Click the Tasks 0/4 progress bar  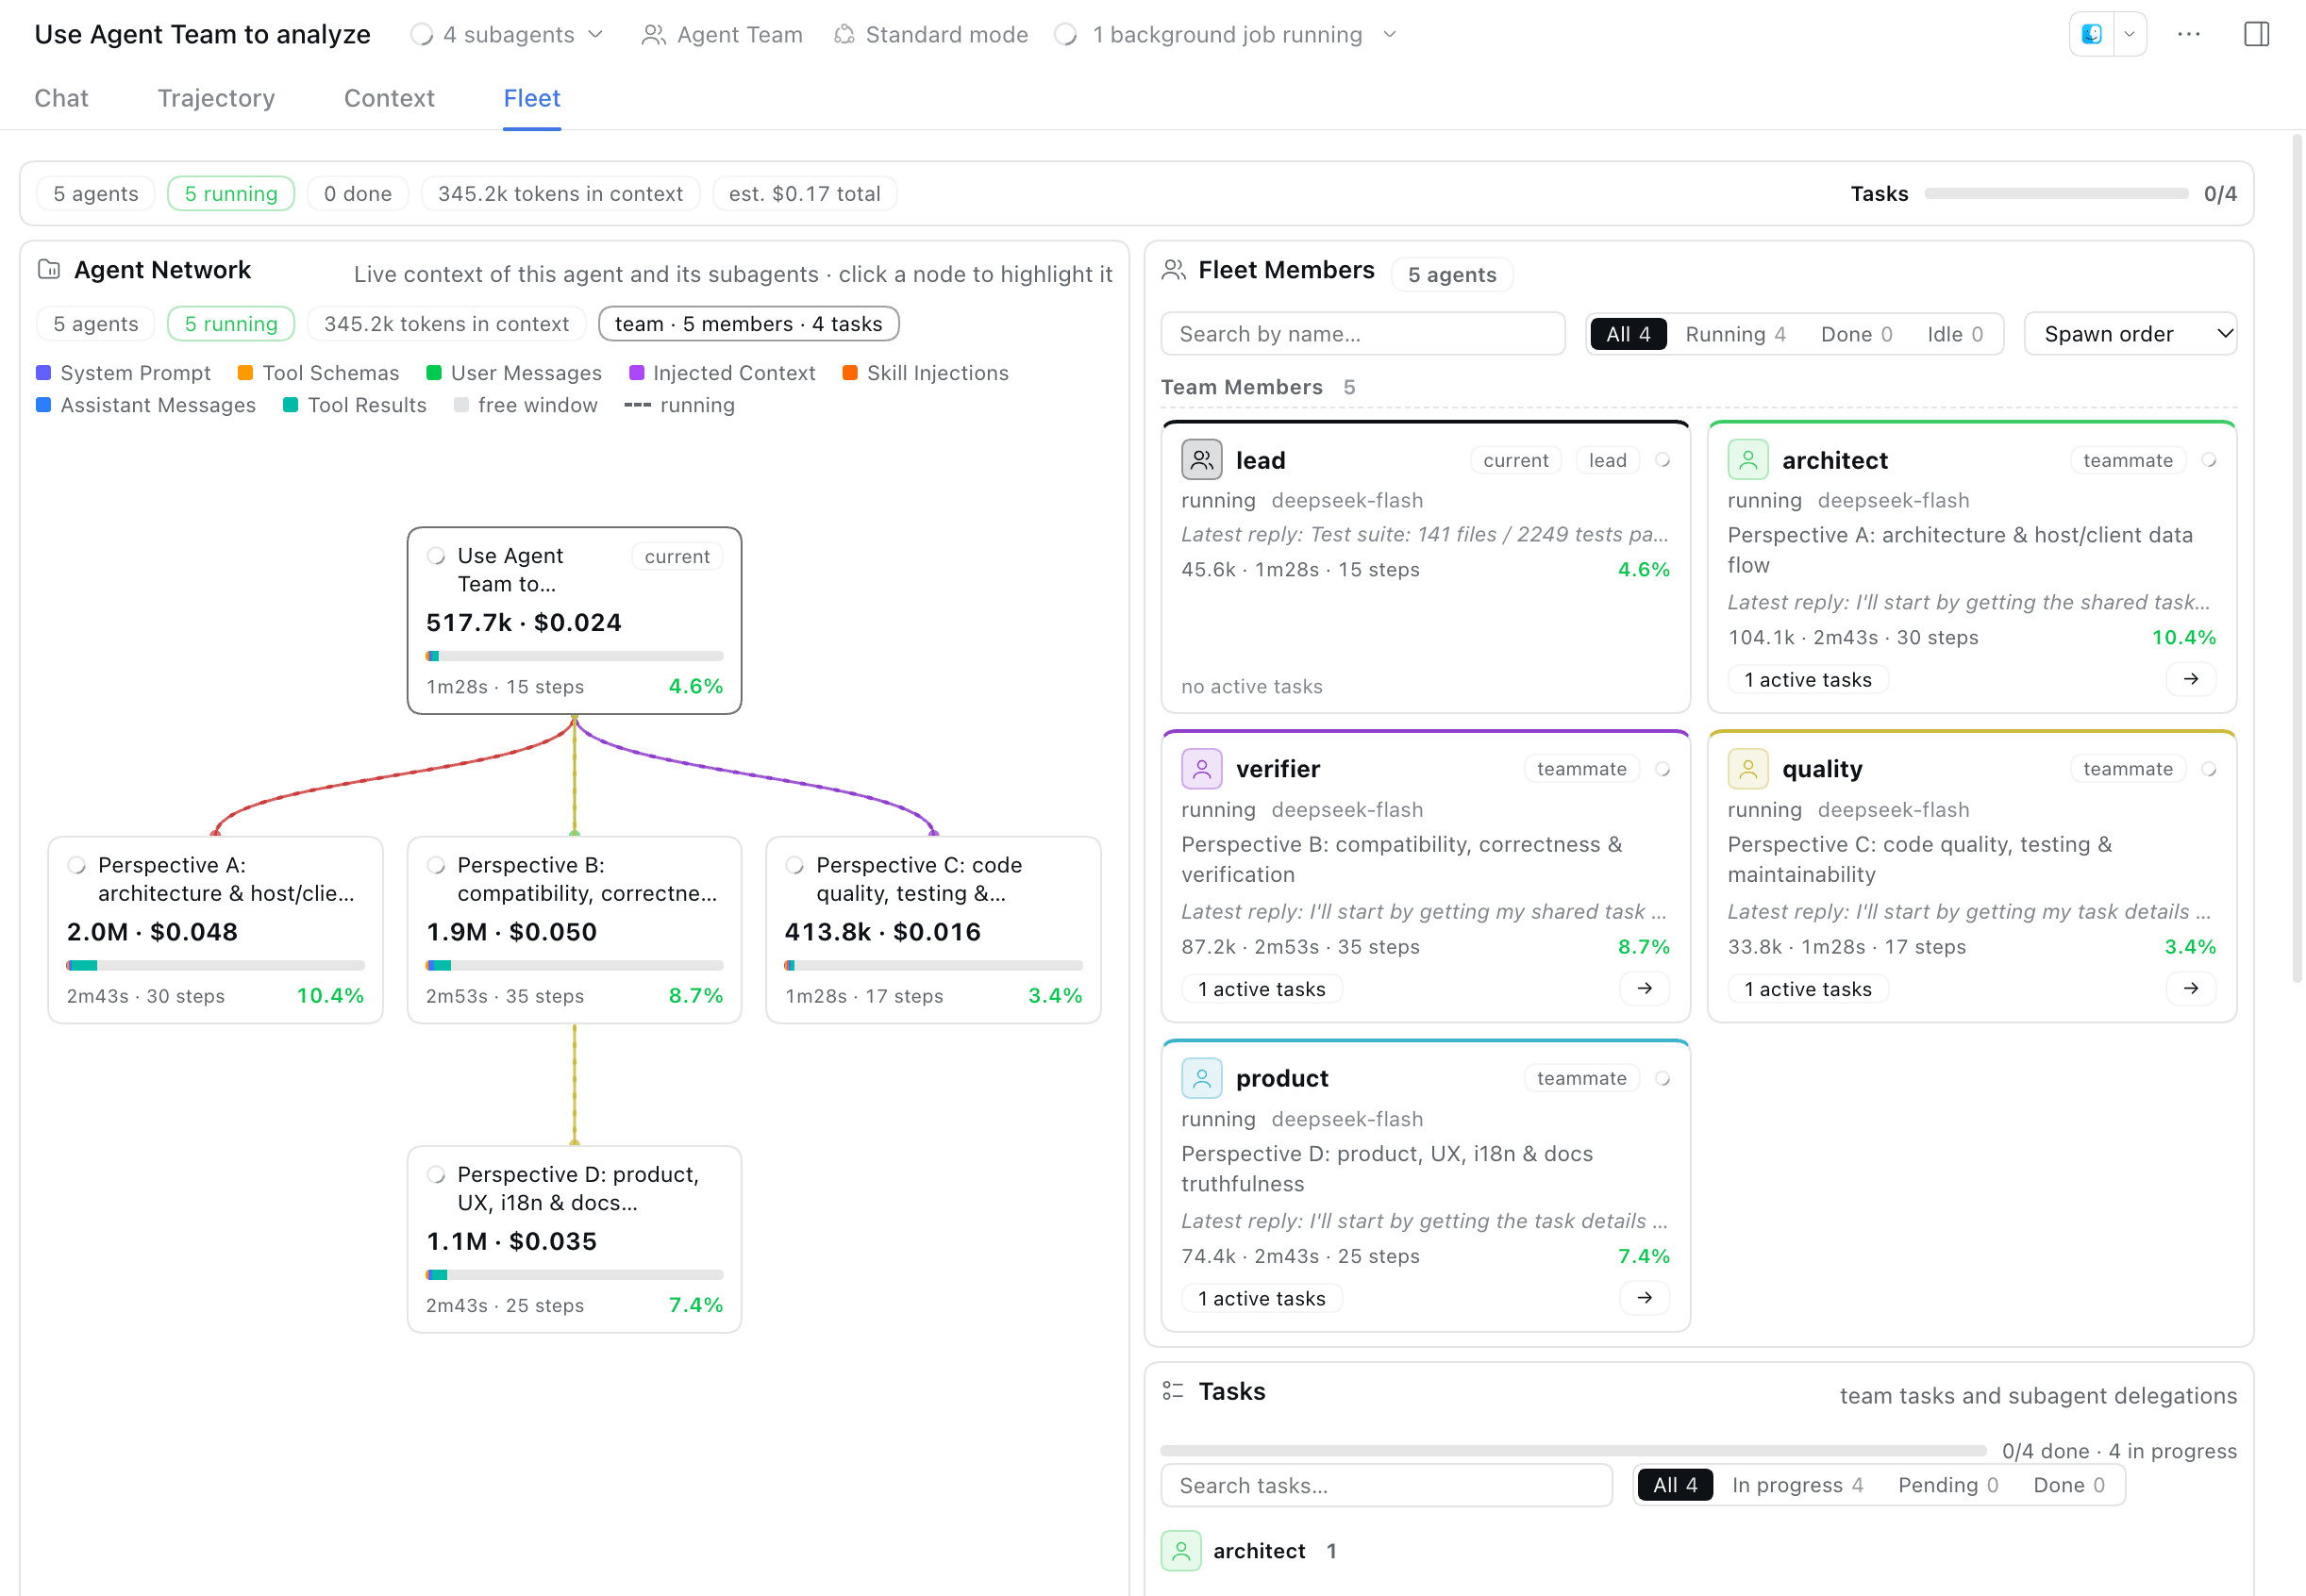click(2056, 193)
